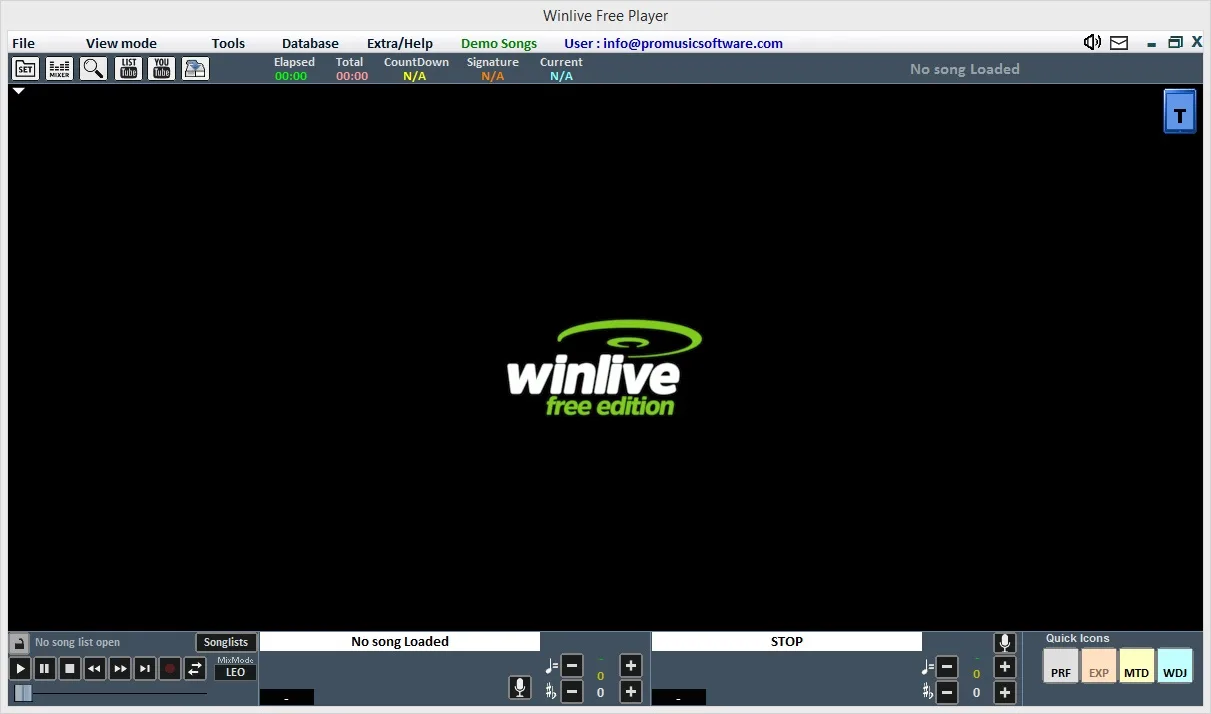Open the List YouTube icon

coord(128,69)
